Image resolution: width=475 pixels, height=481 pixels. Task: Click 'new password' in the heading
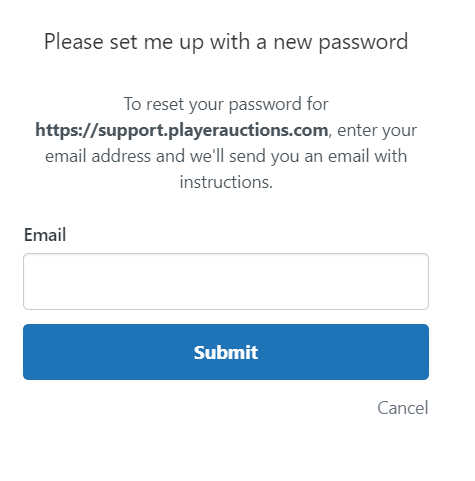point(341,42)
